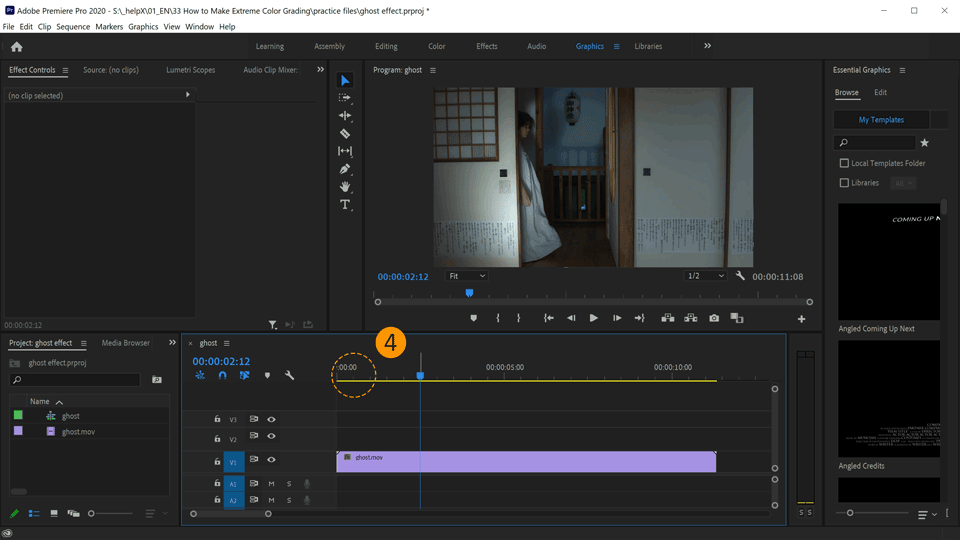
Task: Select the Razor tool
Action: (345, 133)
